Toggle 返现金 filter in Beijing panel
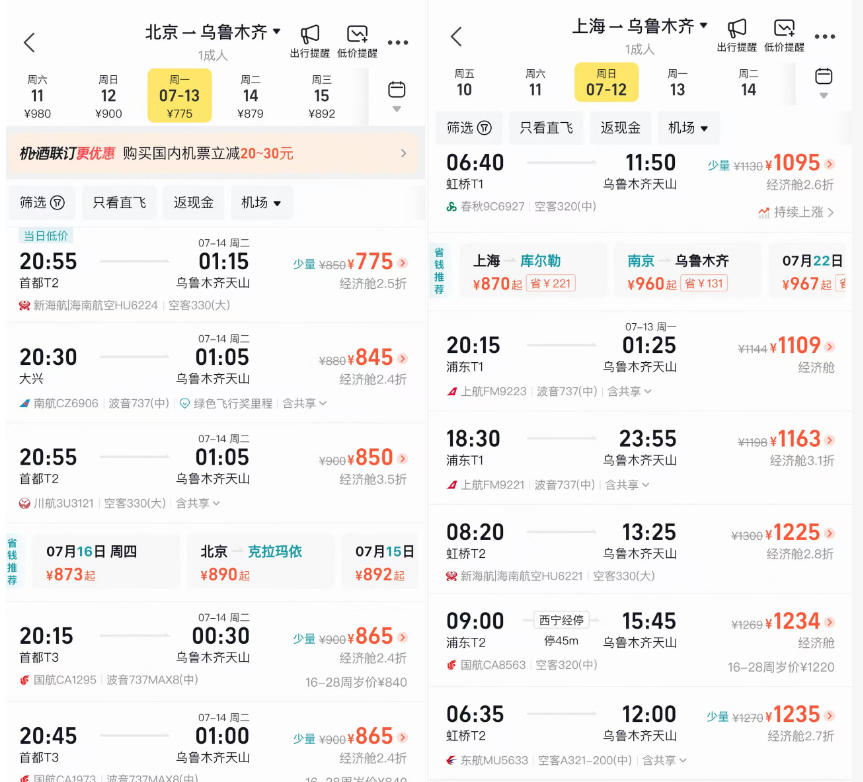The image size is (863, 782). click(x=194, y=203)
